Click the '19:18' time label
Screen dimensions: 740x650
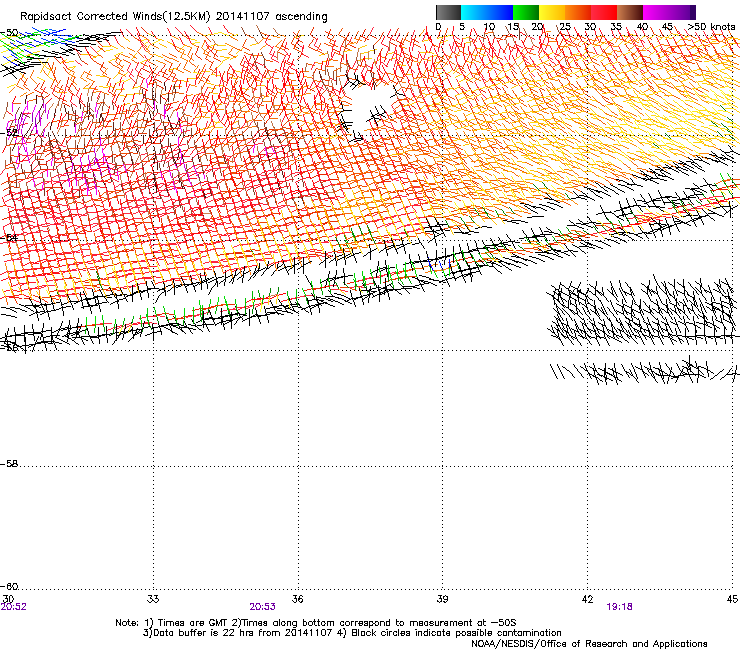point(620,607)
